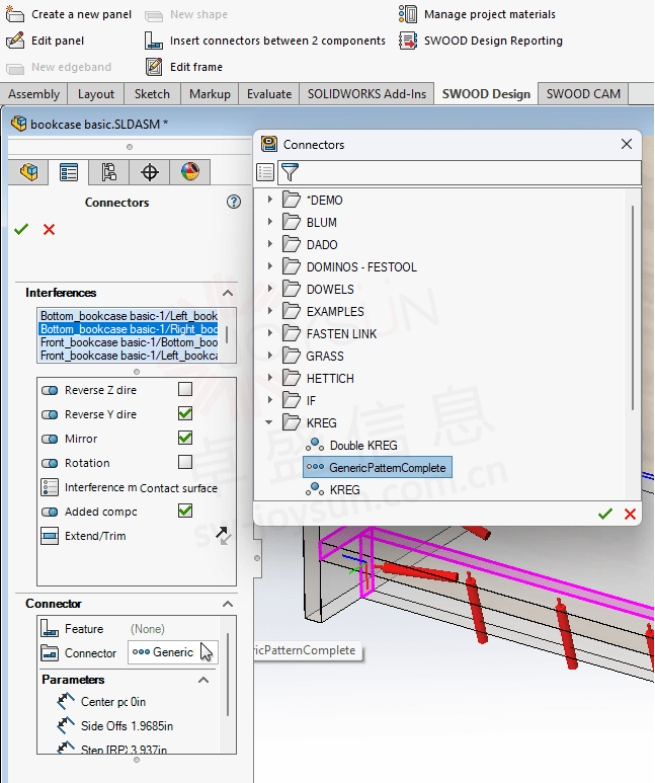Click the Connector Generic input field
Viewport: 655px width, 783px height.
click(x=173, y=652)
